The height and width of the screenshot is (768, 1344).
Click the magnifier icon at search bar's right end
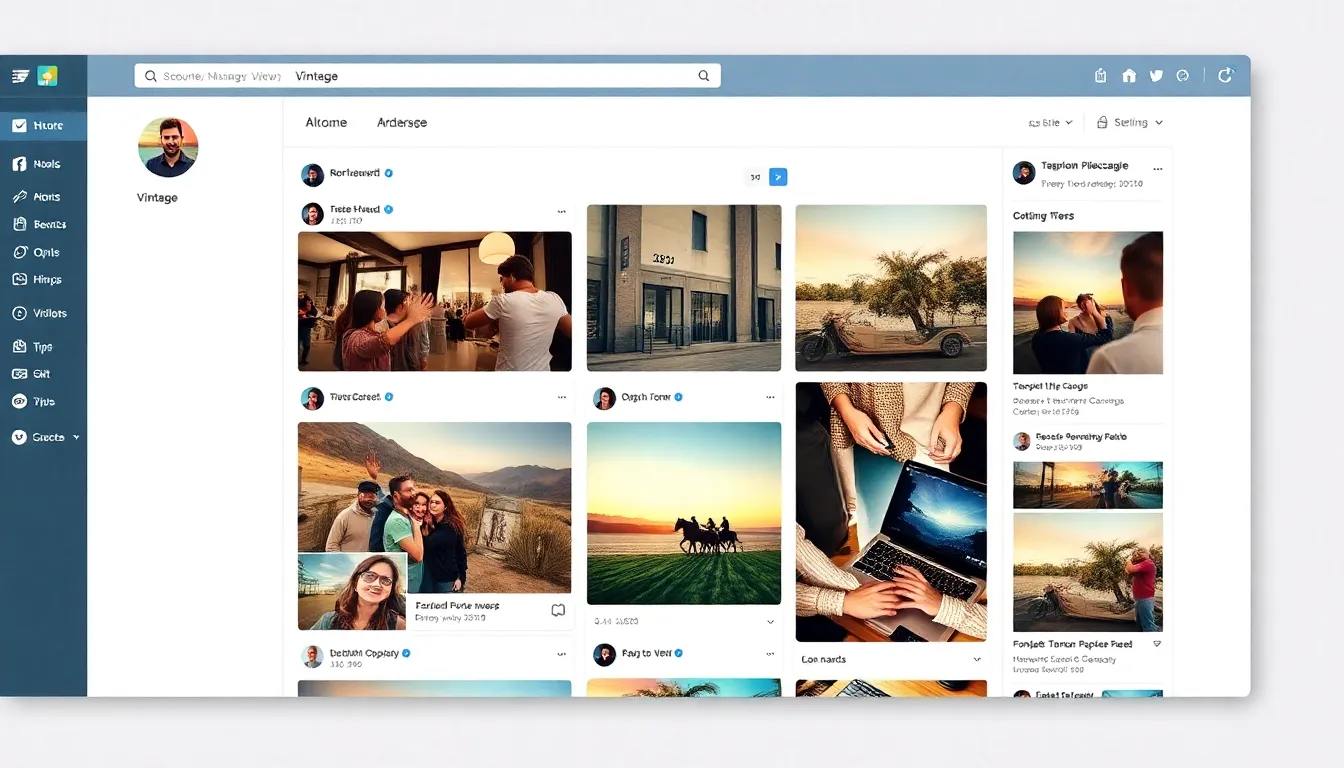click(x=704, y=76)
